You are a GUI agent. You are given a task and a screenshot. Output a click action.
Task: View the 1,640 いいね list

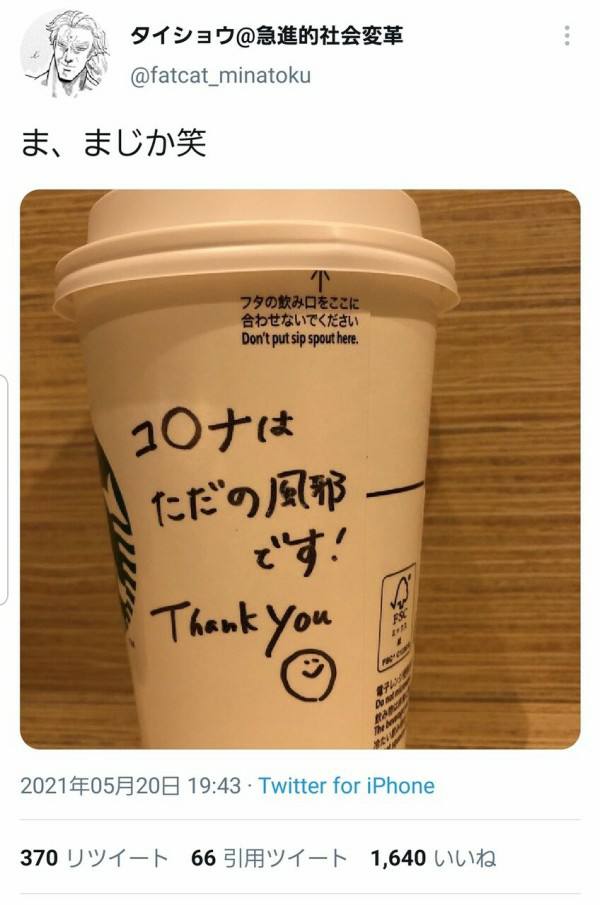click(x=433, y=858)
